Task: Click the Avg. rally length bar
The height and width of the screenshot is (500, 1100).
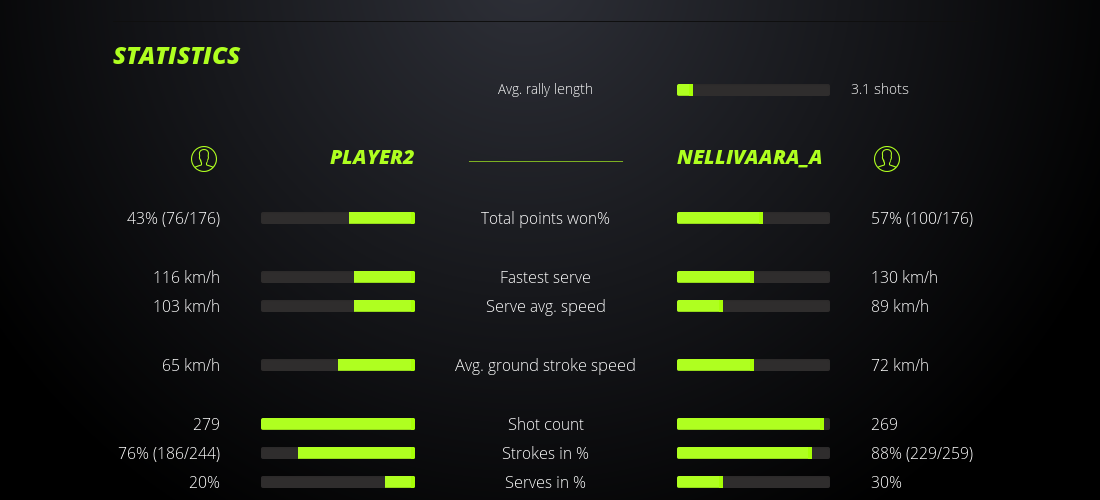Action: click(x=753, y=90)
